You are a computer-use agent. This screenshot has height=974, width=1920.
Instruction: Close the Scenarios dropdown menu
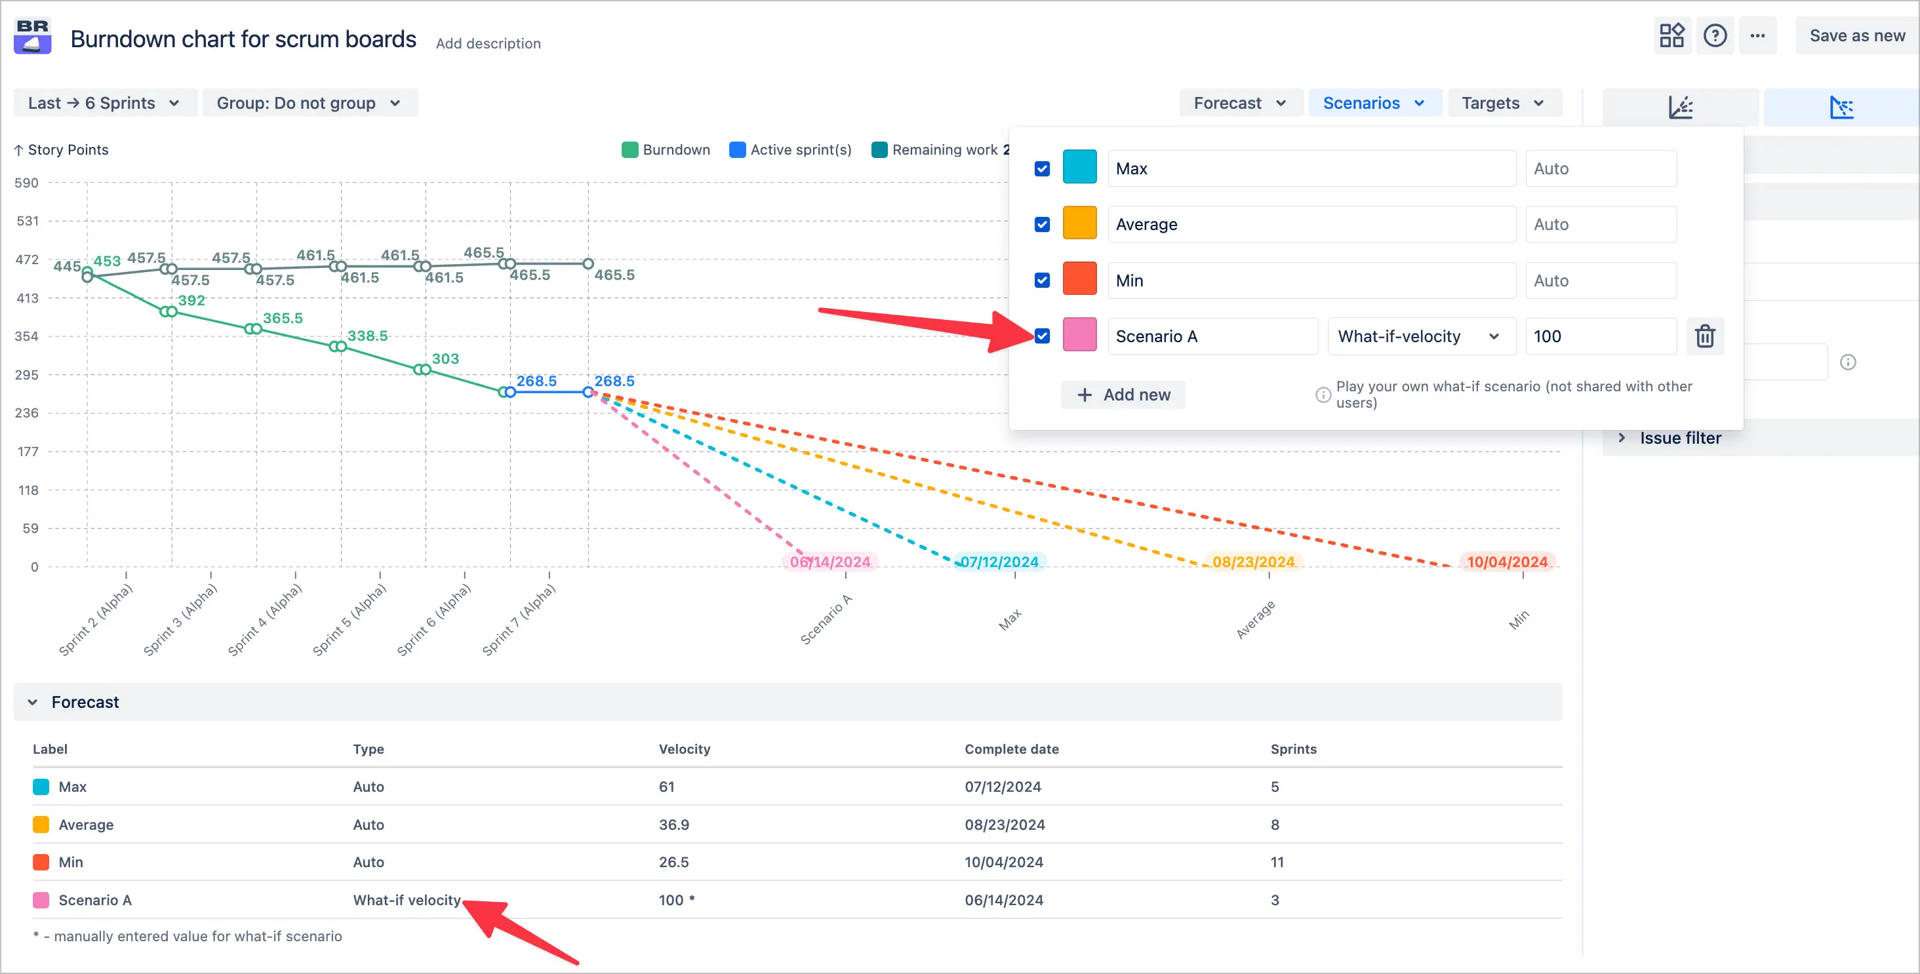point(1374,103)
